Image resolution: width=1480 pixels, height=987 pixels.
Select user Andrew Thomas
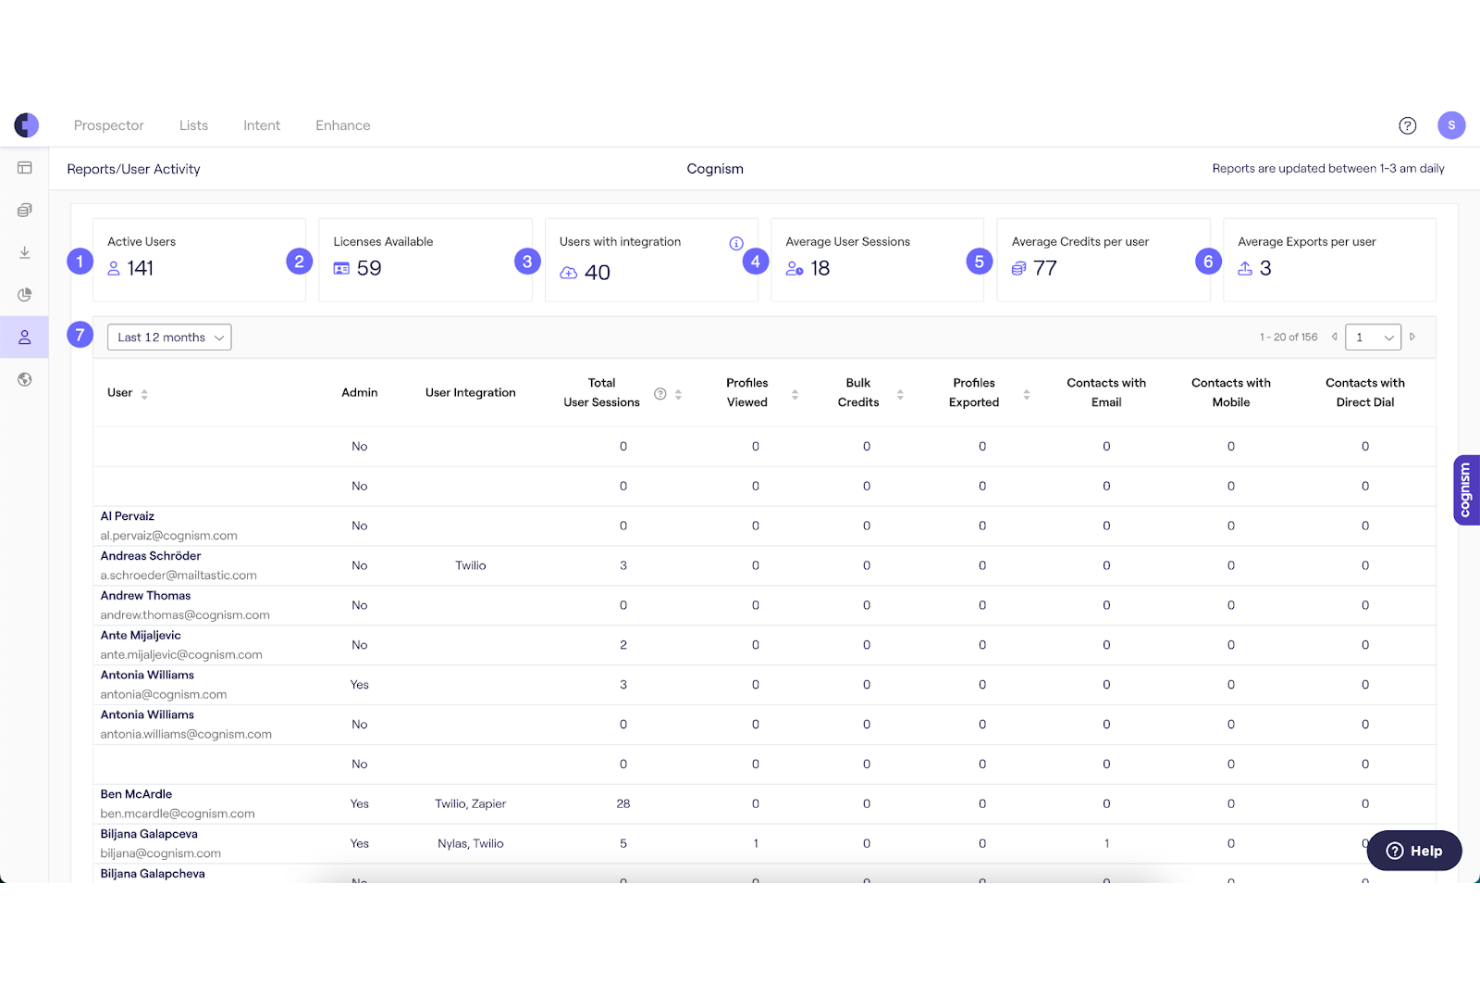point(145,596)
